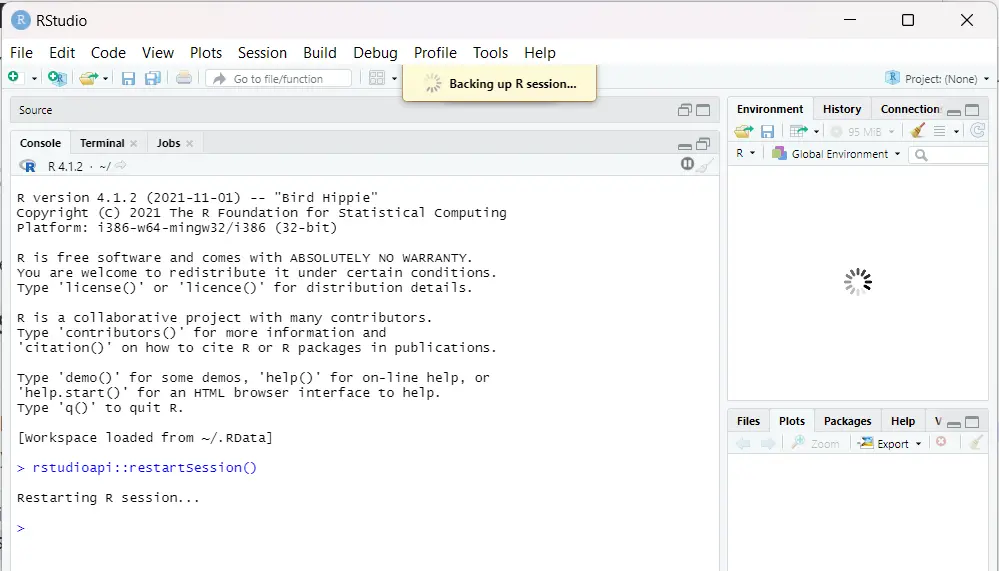This screenshot has width=999, height=571.
Task: Select the Plots tab
Action: 792,421
